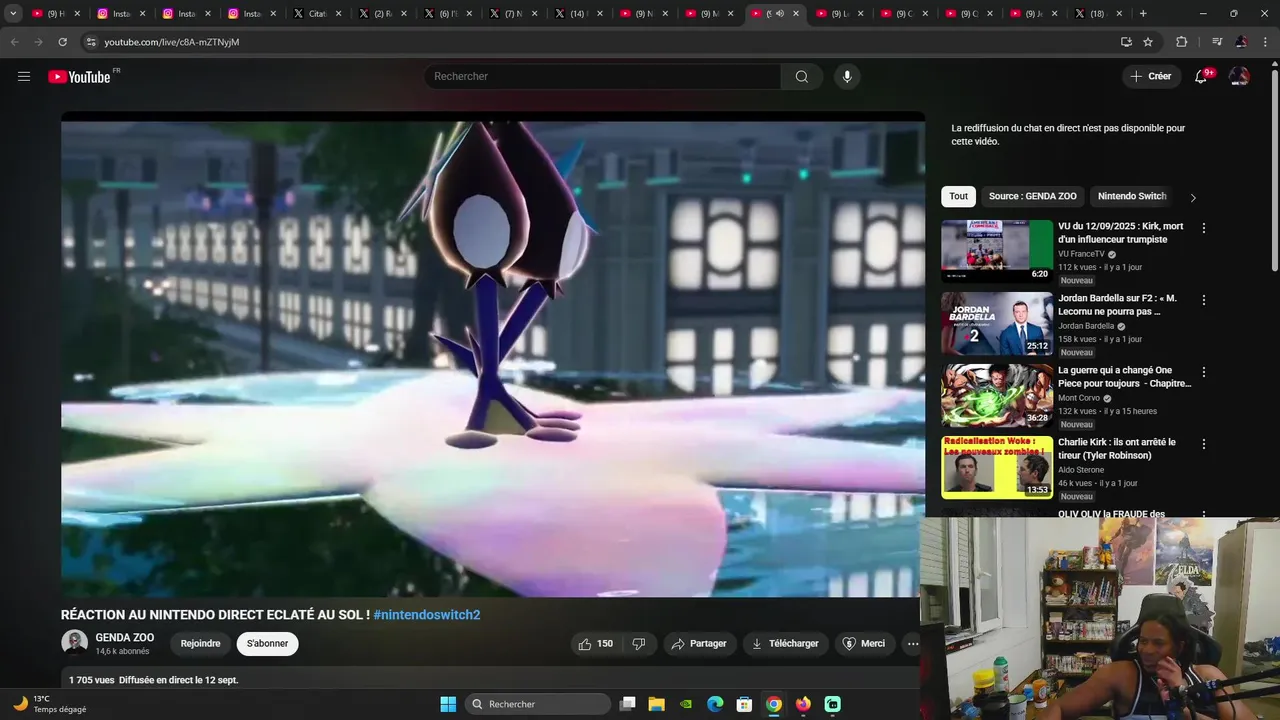Open the NVIDIA app in taskbar
The width and height of the screenshot is (1280, 720).
coord(685,704)
